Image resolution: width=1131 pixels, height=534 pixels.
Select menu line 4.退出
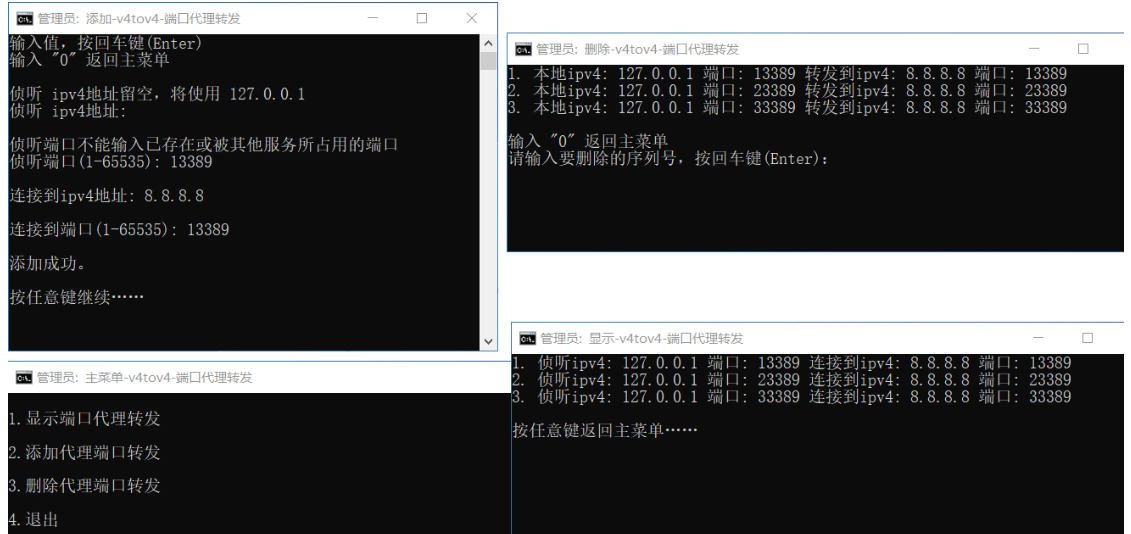tap(33, 519)
